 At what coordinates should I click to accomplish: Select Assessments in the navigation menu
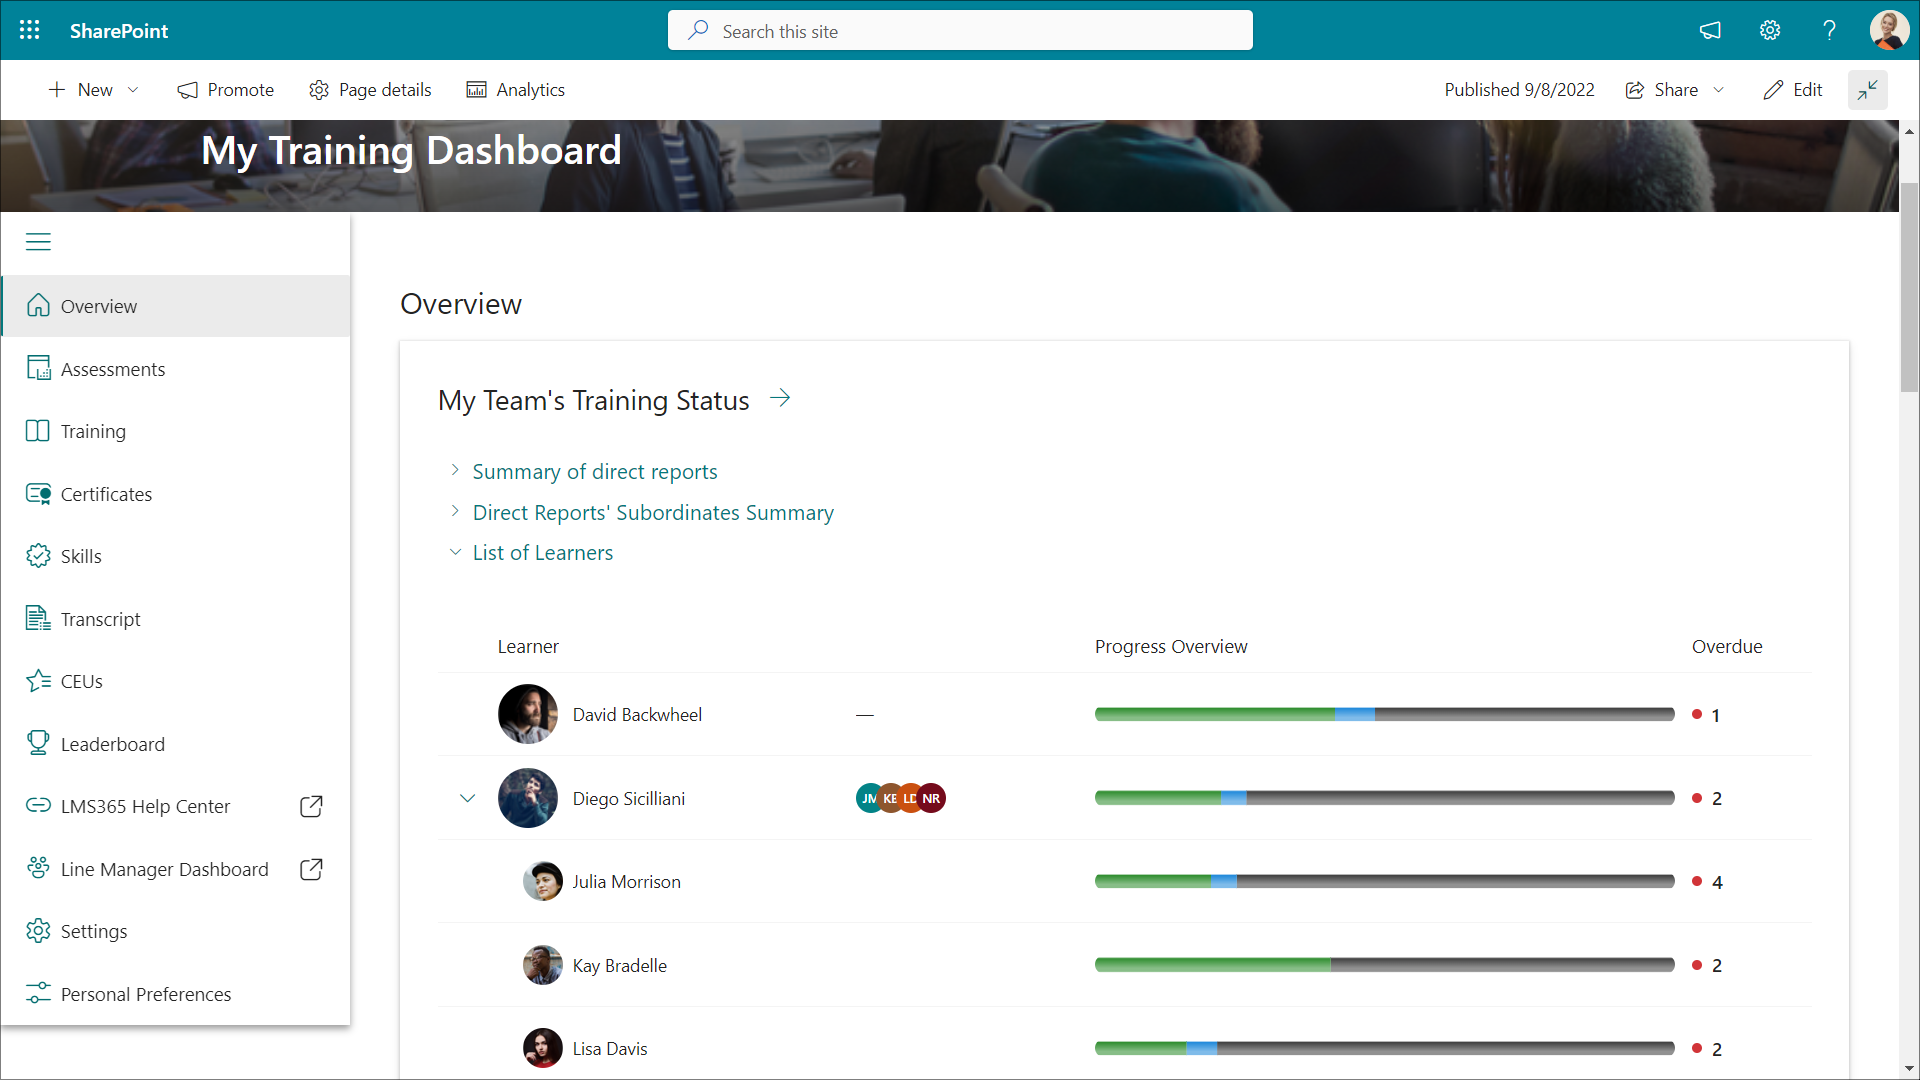[112, 369]
